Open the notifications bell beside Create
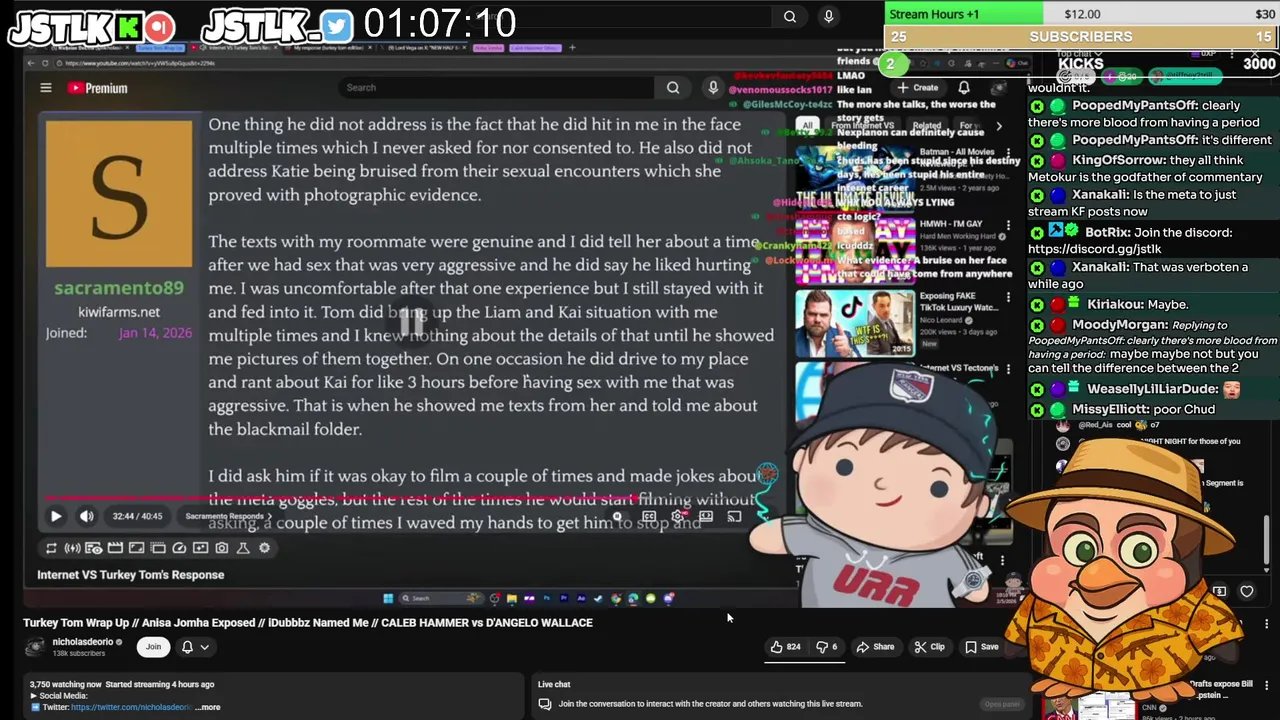 (964, 88)
